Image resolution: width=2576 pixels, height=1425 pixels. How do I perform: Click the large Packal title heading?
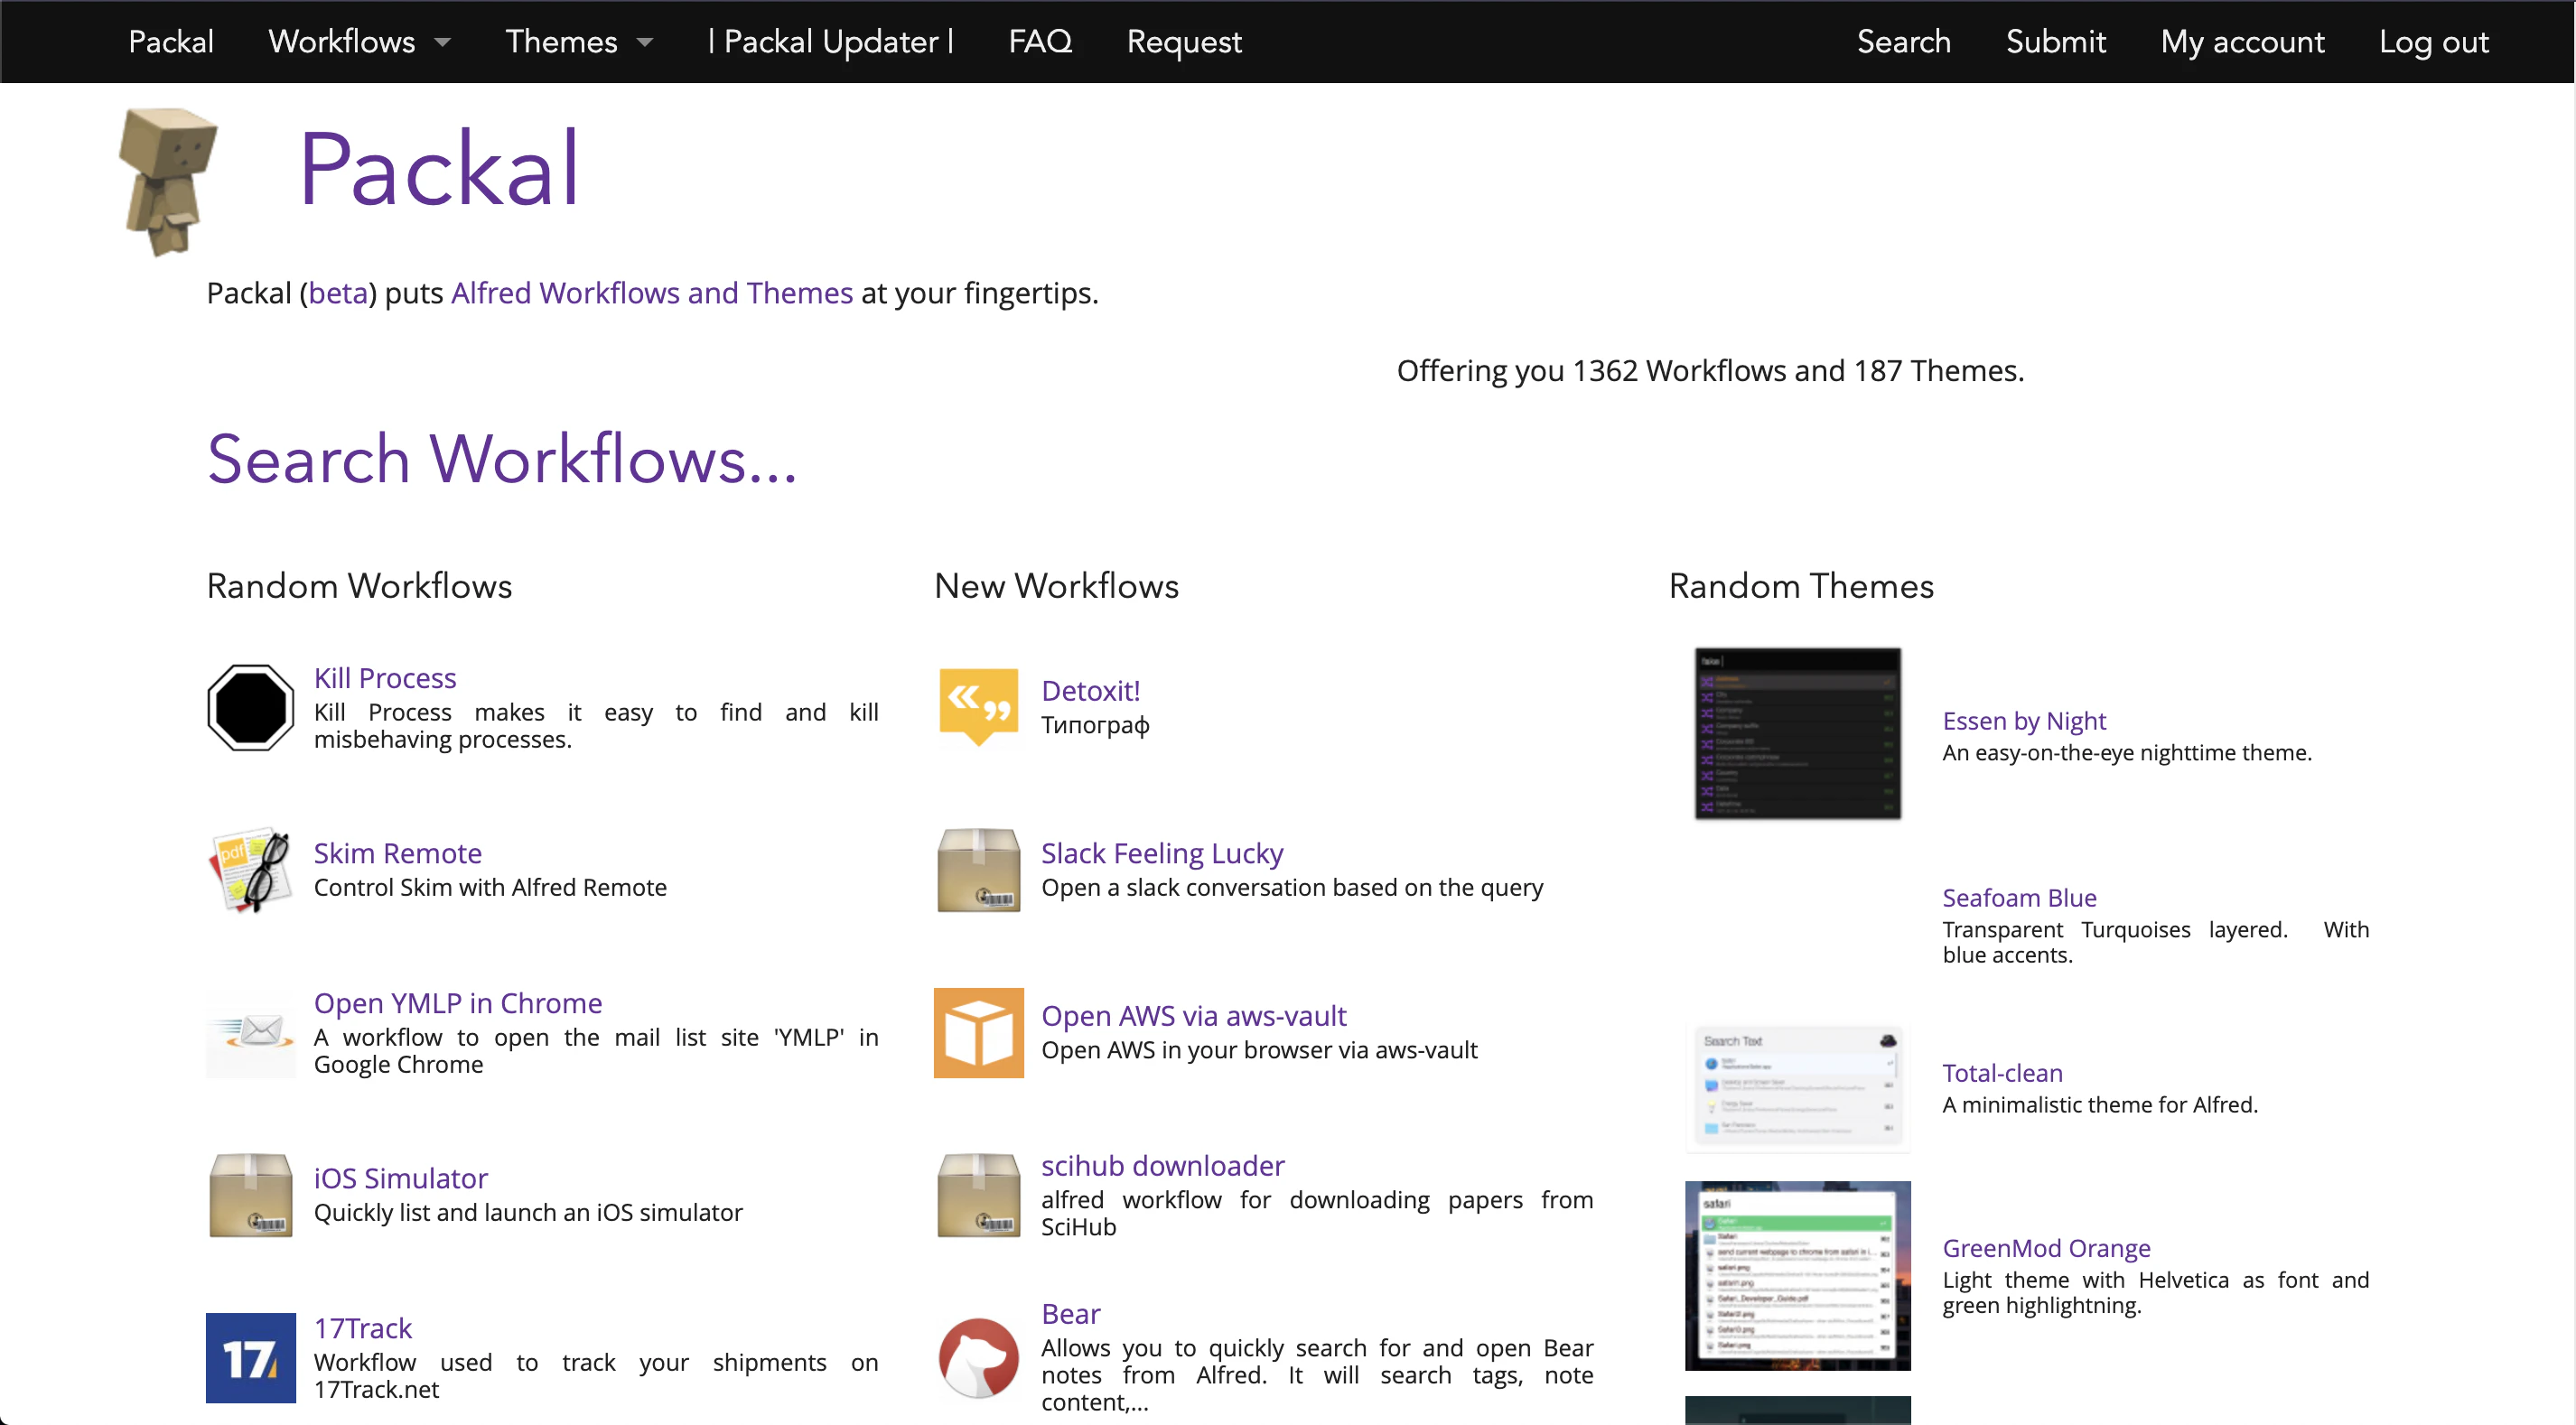pos(439,169)
